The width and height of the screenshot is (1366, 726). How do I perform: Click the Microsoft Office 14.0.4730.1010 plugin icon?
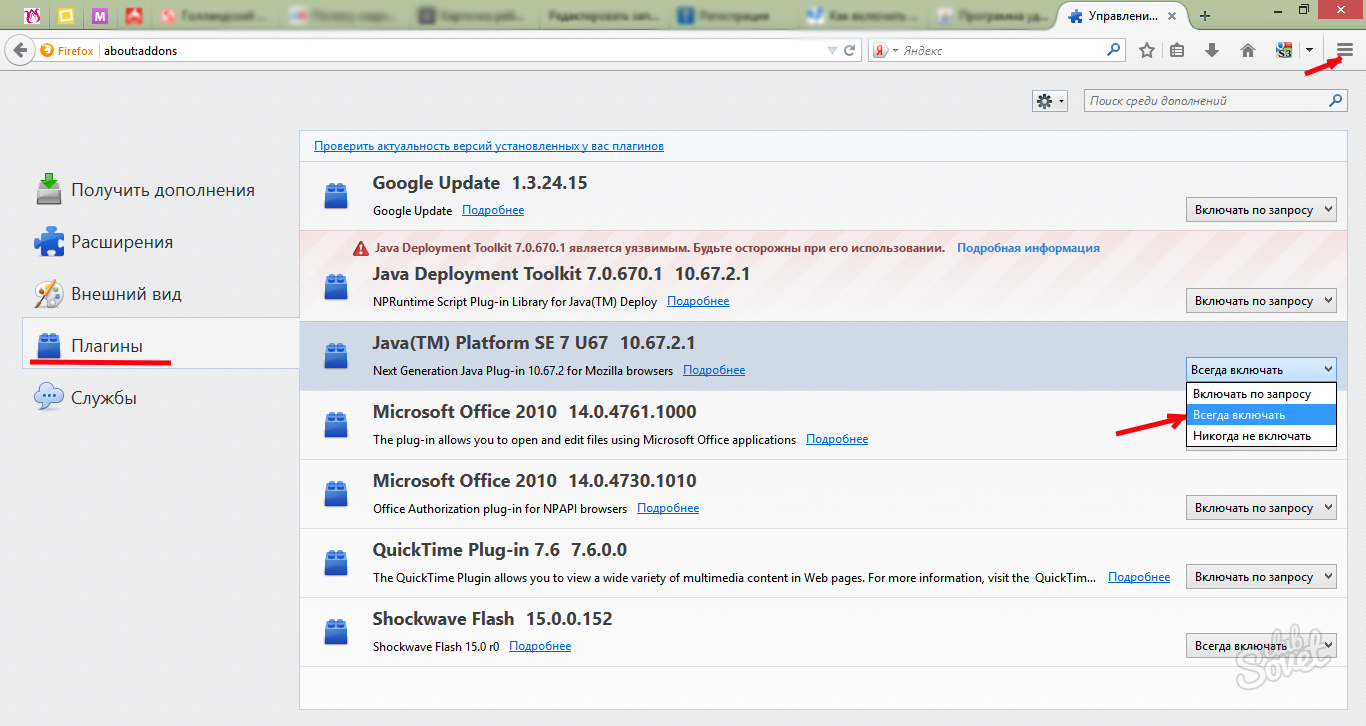pos(336,494)
